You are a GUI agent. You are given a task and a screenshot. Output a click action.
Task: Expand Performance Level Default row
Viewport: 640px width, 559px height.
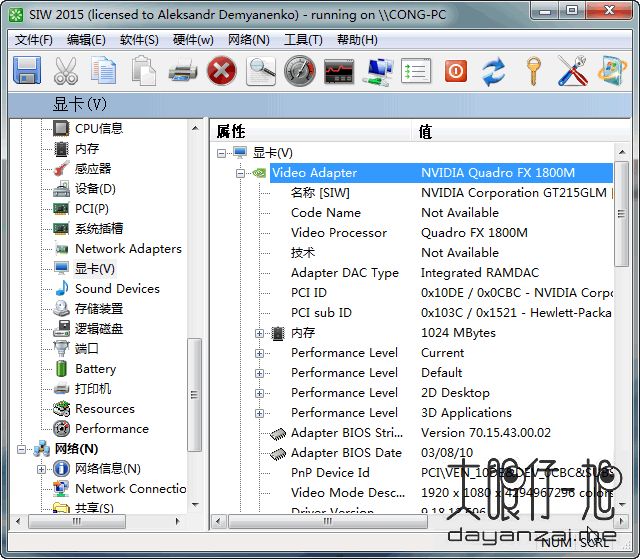click(x=259, y=373)
